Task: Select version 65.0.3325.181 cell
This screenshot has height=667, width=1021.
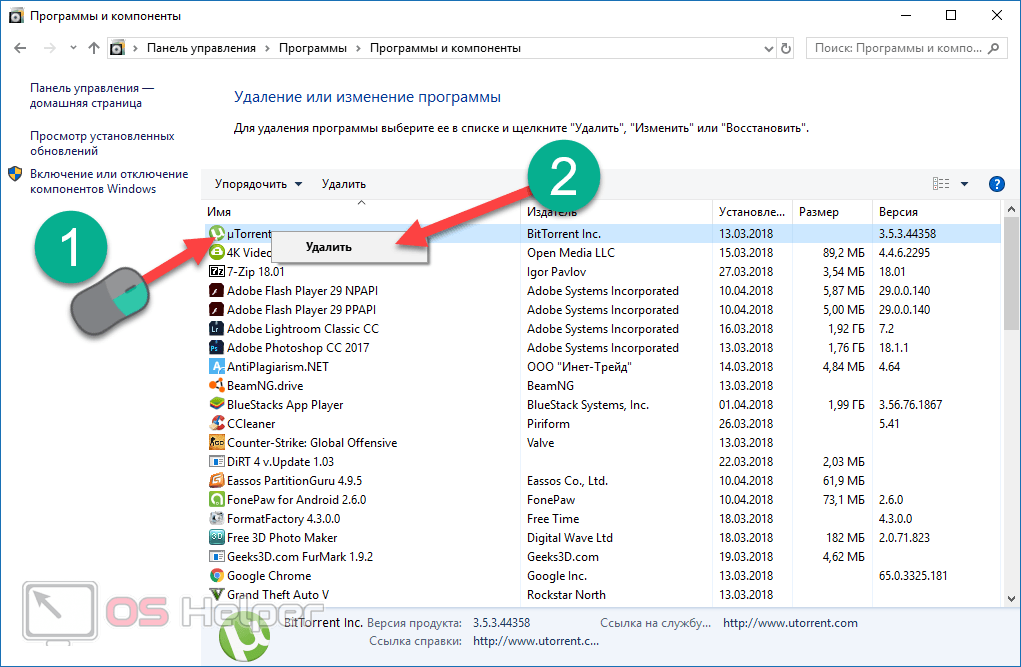Action: coord(913,575)
